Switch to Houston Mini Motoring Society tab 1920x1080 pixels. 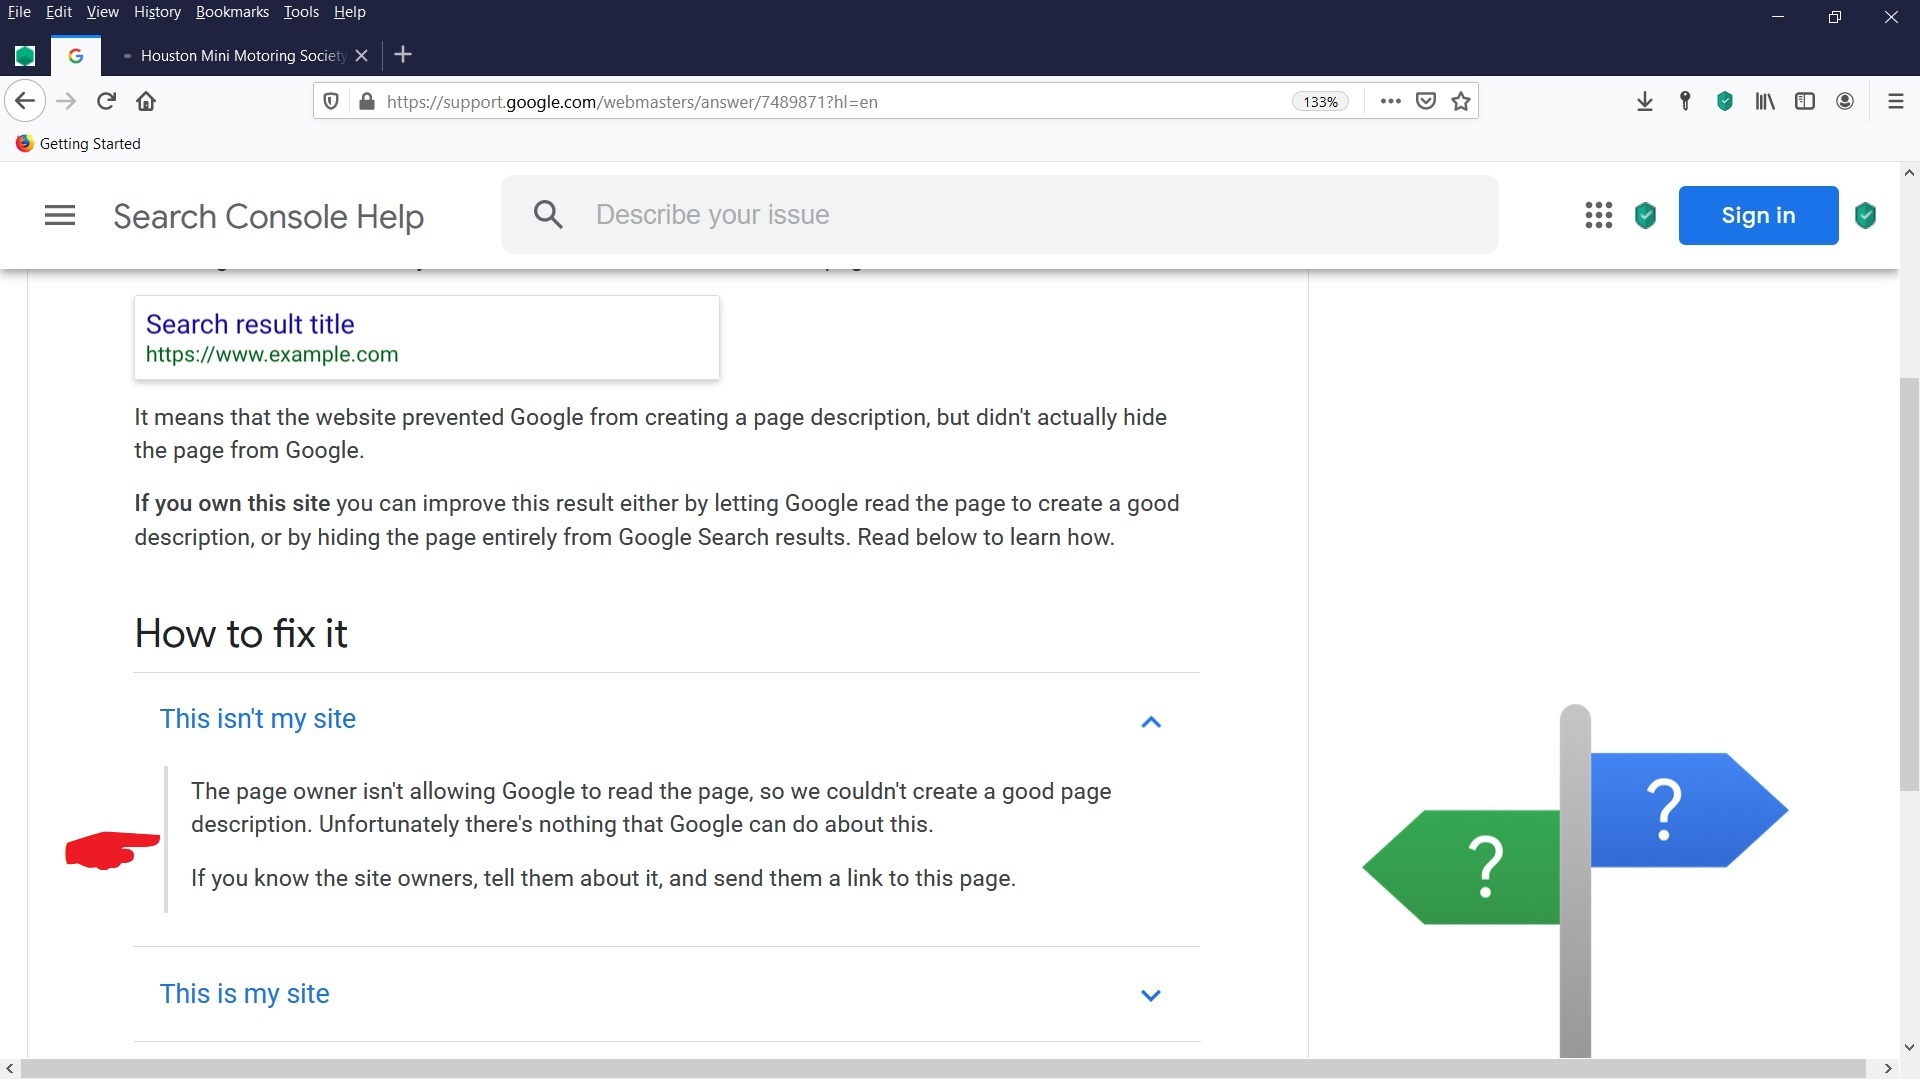[243, 56]
